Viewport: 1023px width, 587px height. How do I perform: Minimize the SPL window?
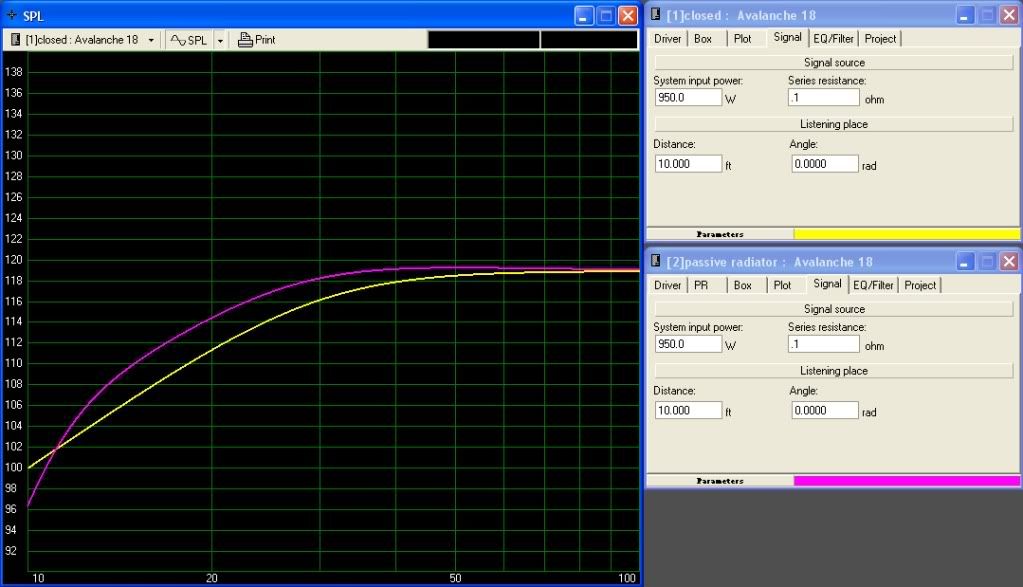[583, 15]
